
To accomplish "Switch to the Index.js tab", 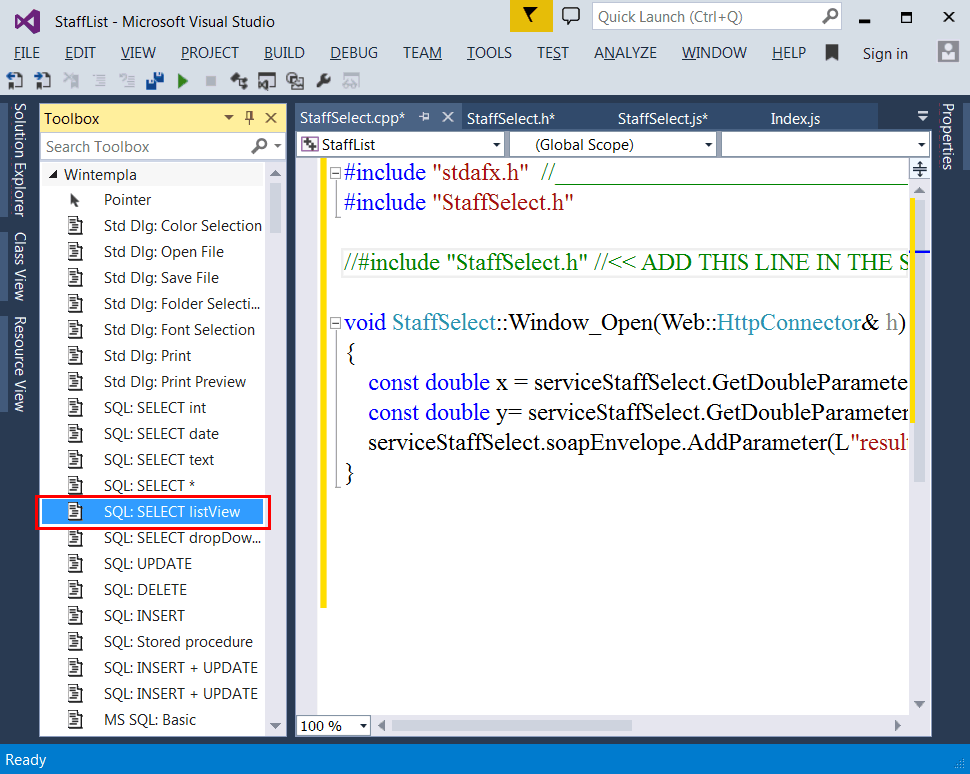I will click(x=796, y=119).
